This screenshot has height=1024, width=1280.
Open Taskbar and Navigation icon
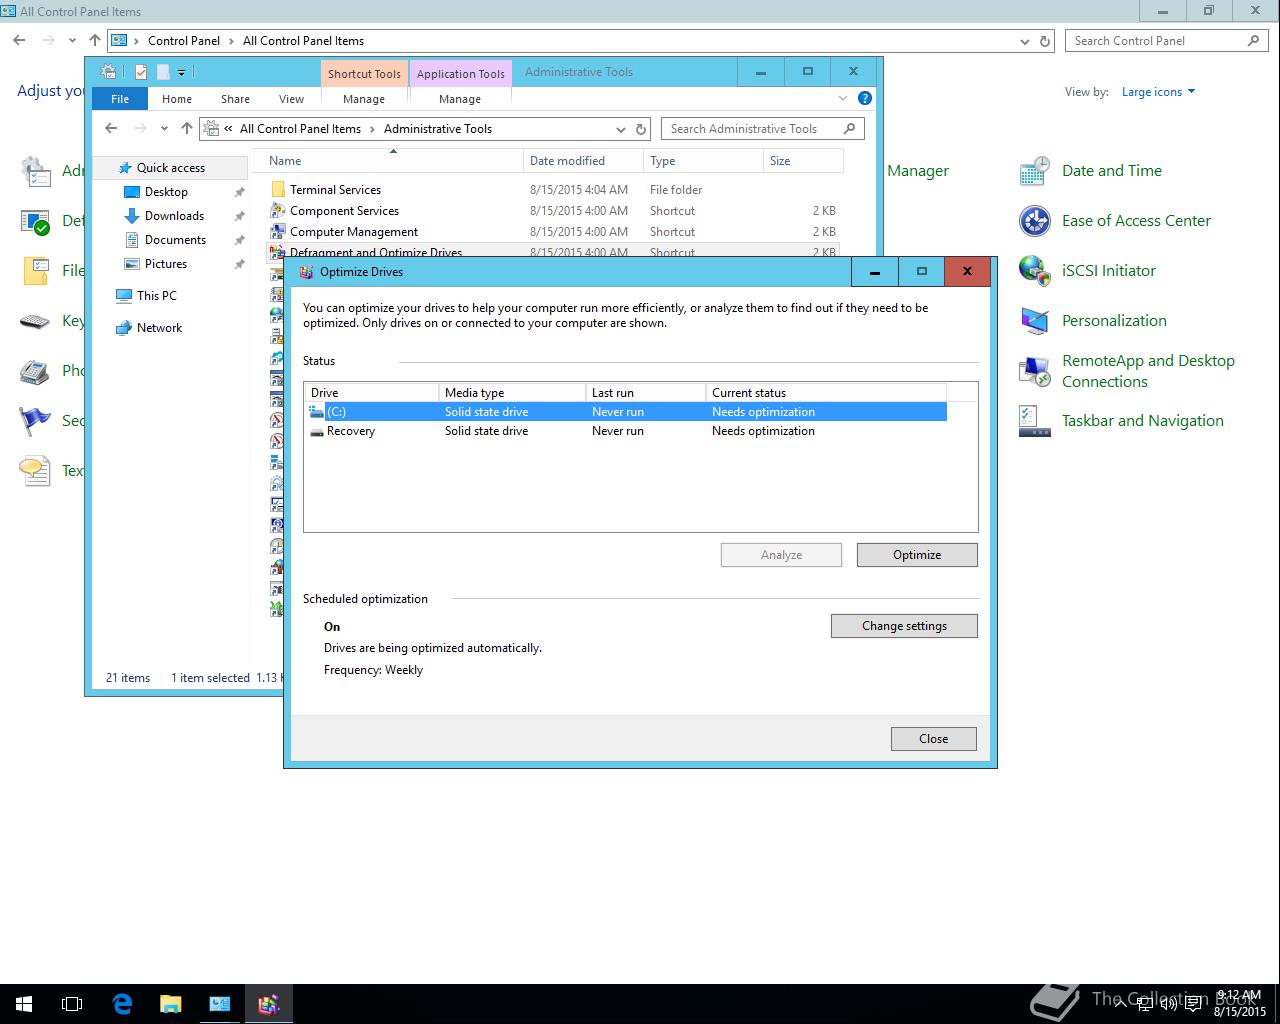(1034, 421)
